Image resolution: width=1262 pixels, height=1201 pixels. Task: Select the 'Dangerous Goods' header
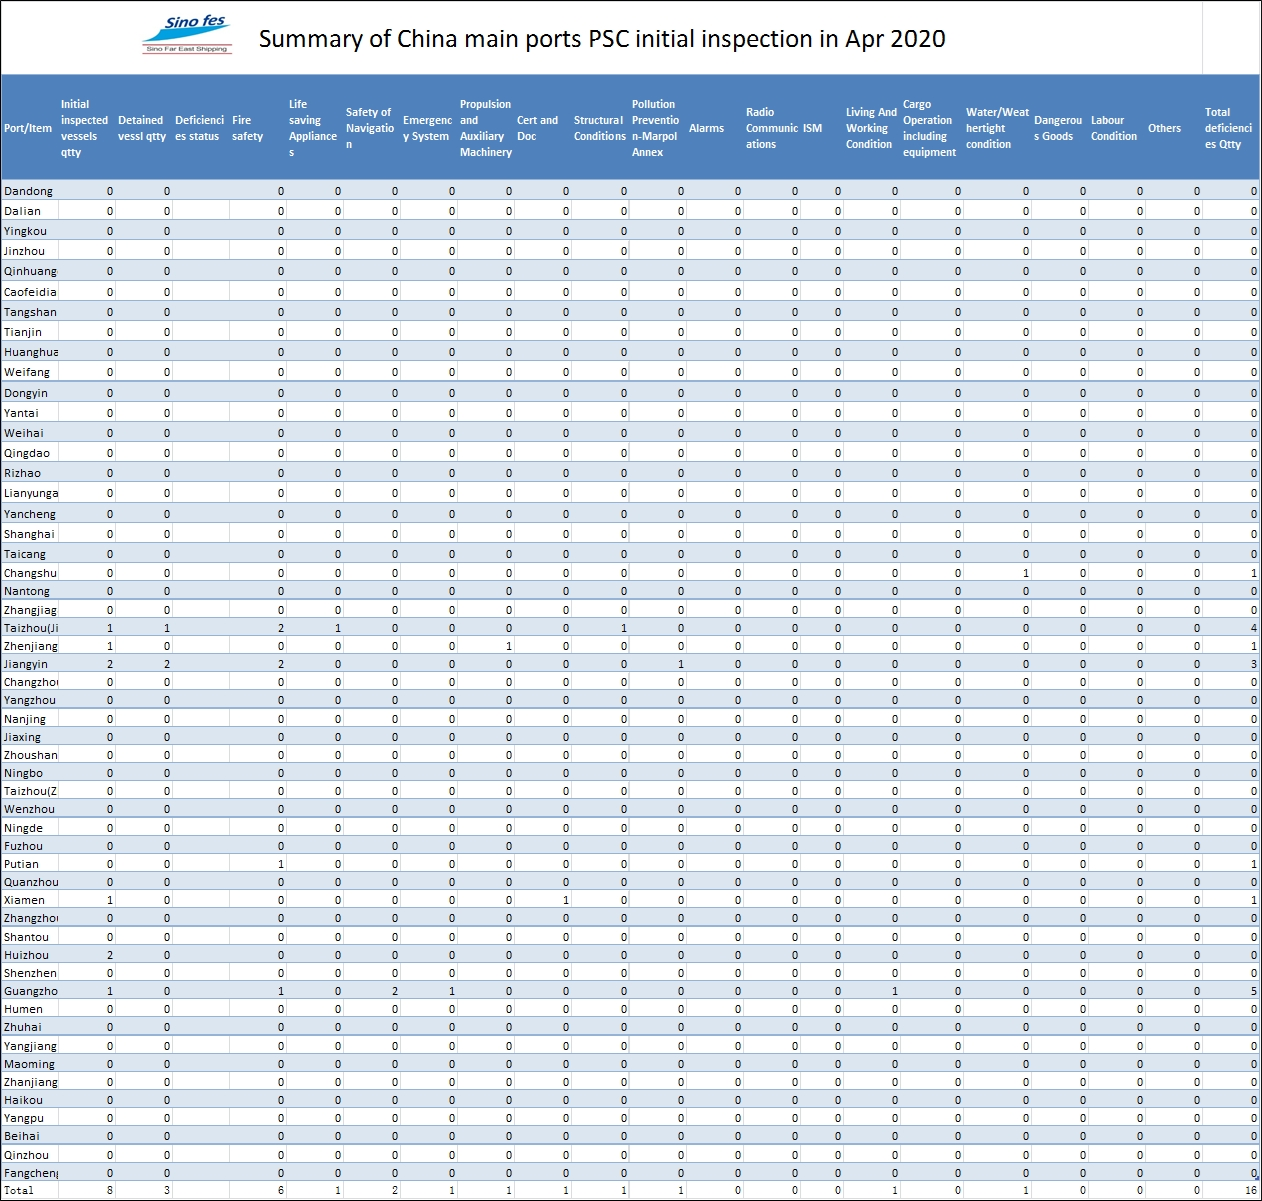tap(1058, 128)
